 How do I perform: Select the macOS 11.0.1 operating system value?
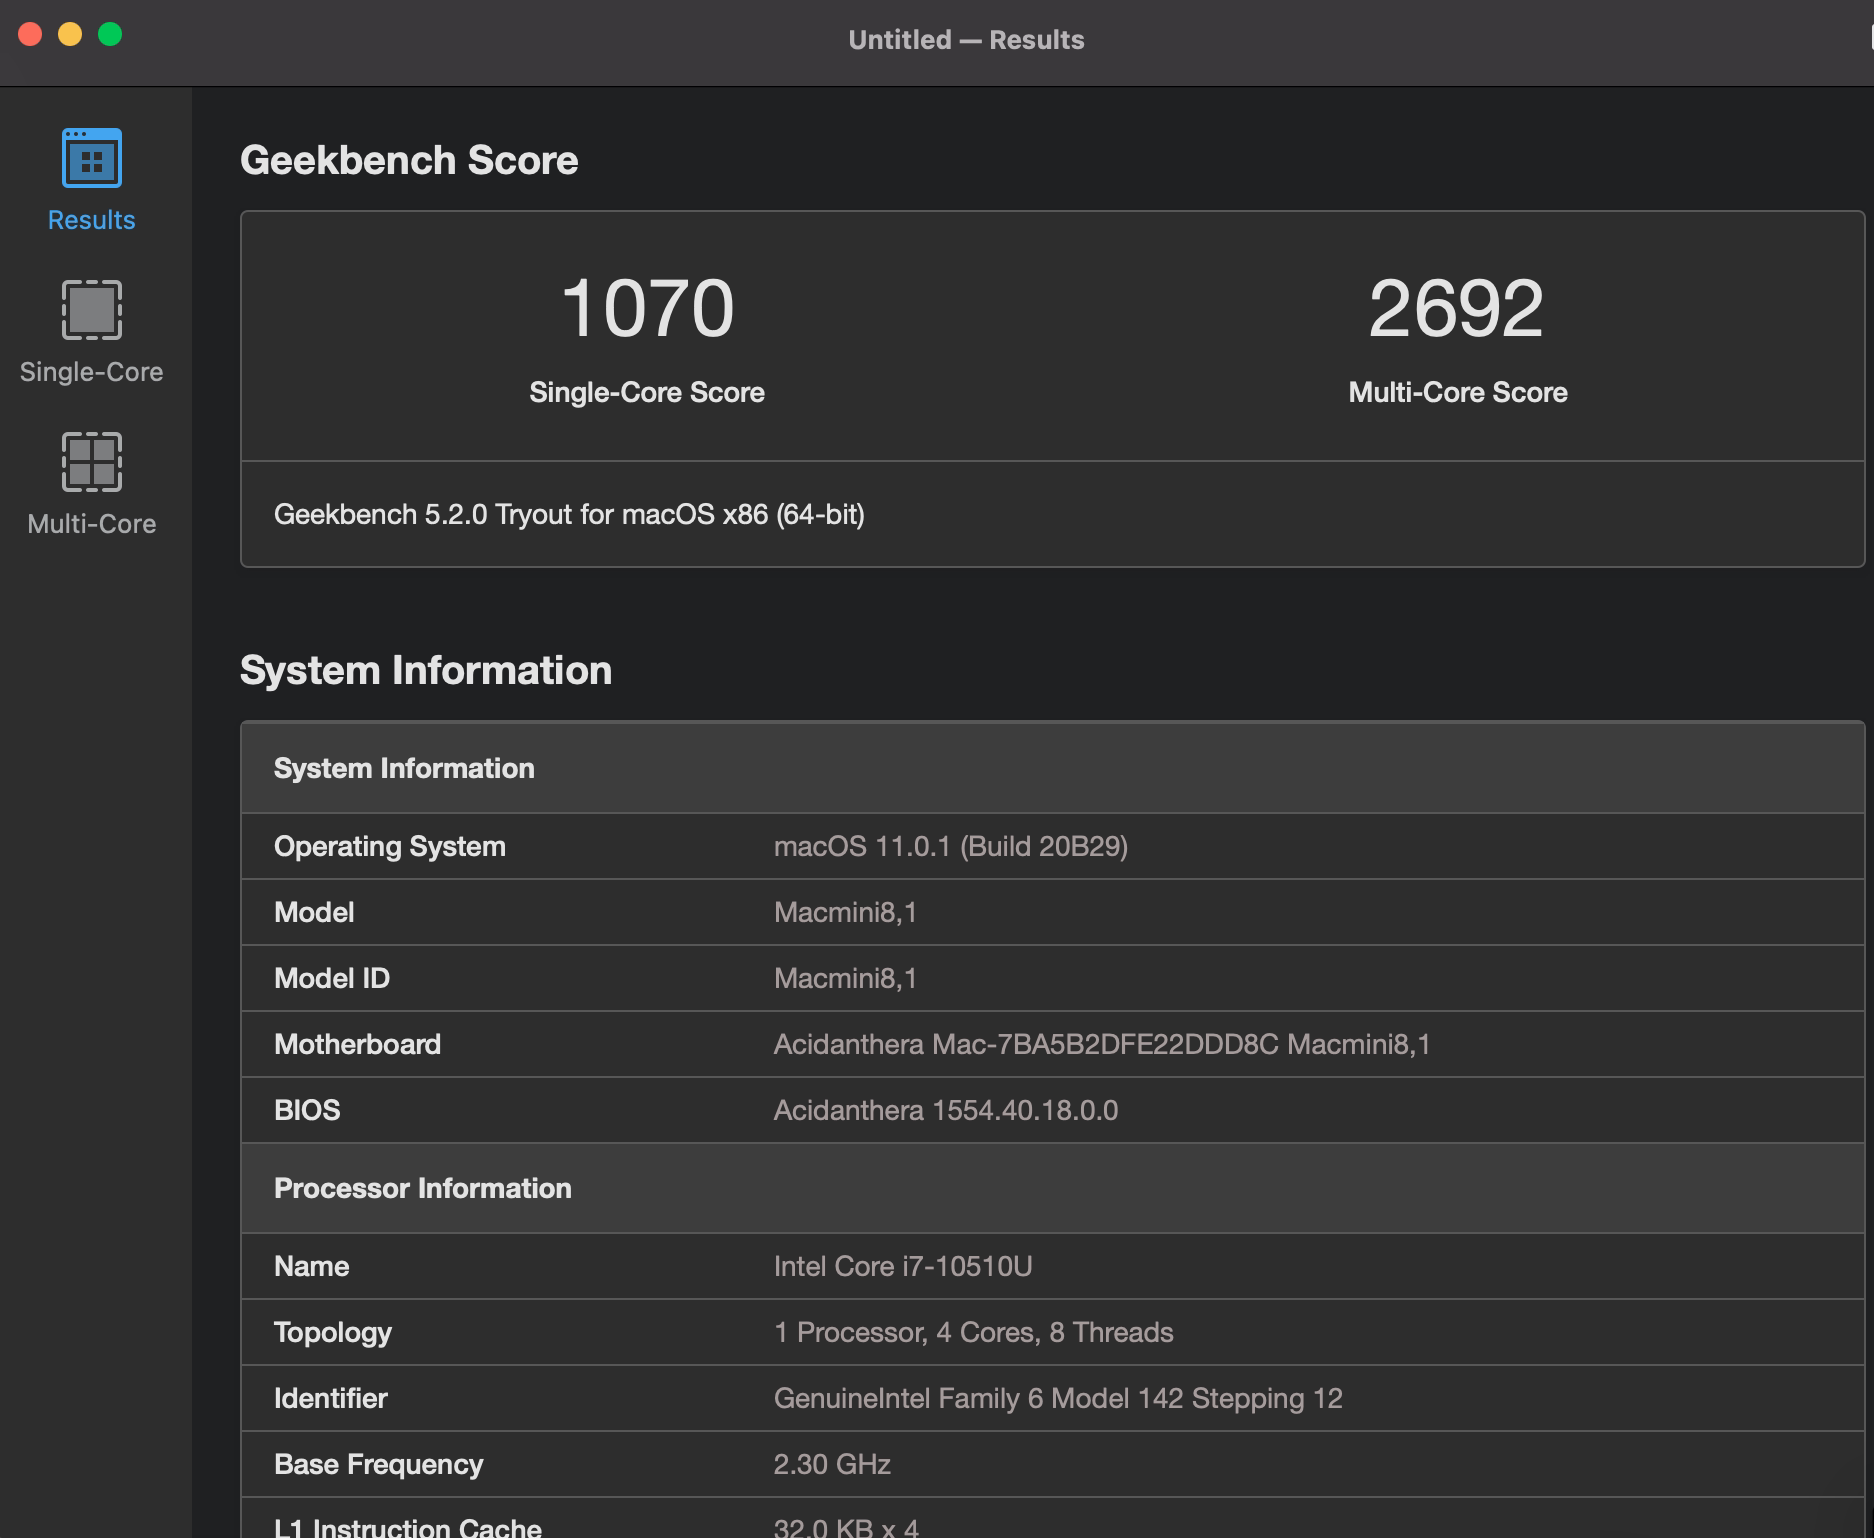click(x=950, y=846)
